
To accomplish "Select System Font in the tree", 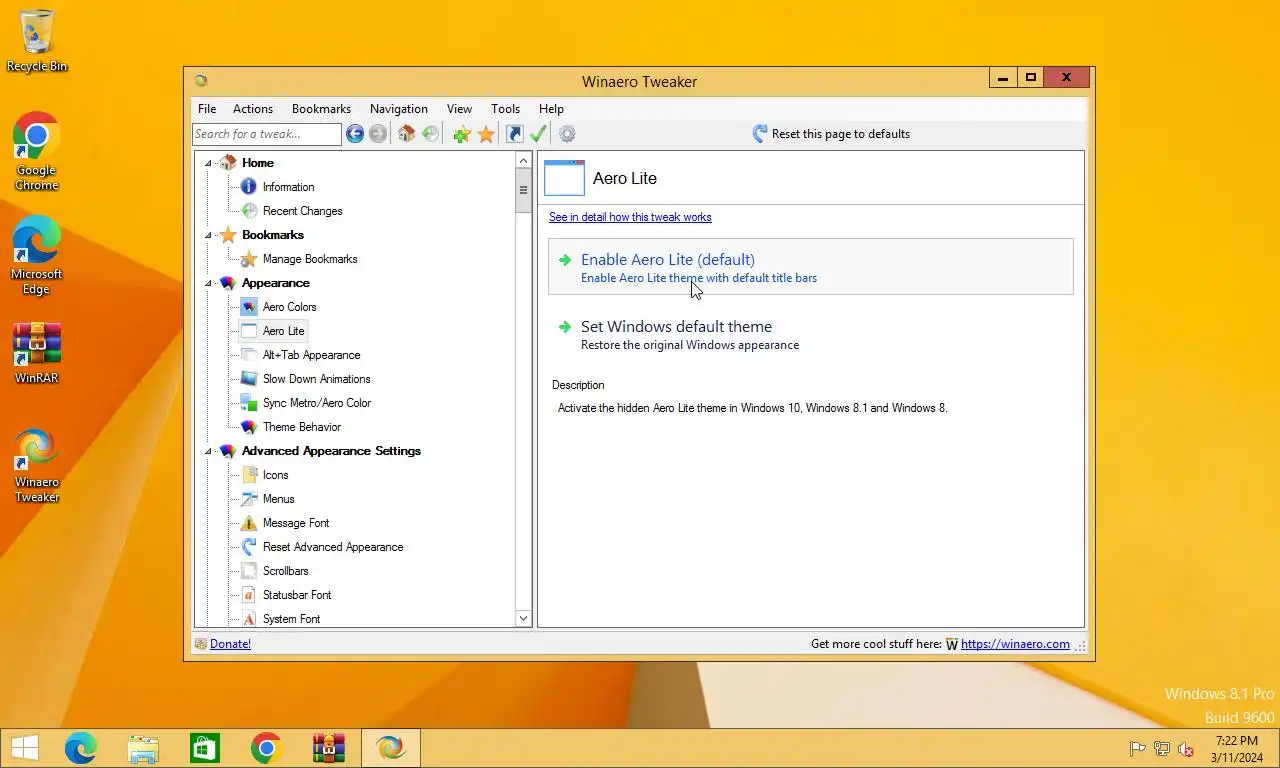I will tap(291, 619).
